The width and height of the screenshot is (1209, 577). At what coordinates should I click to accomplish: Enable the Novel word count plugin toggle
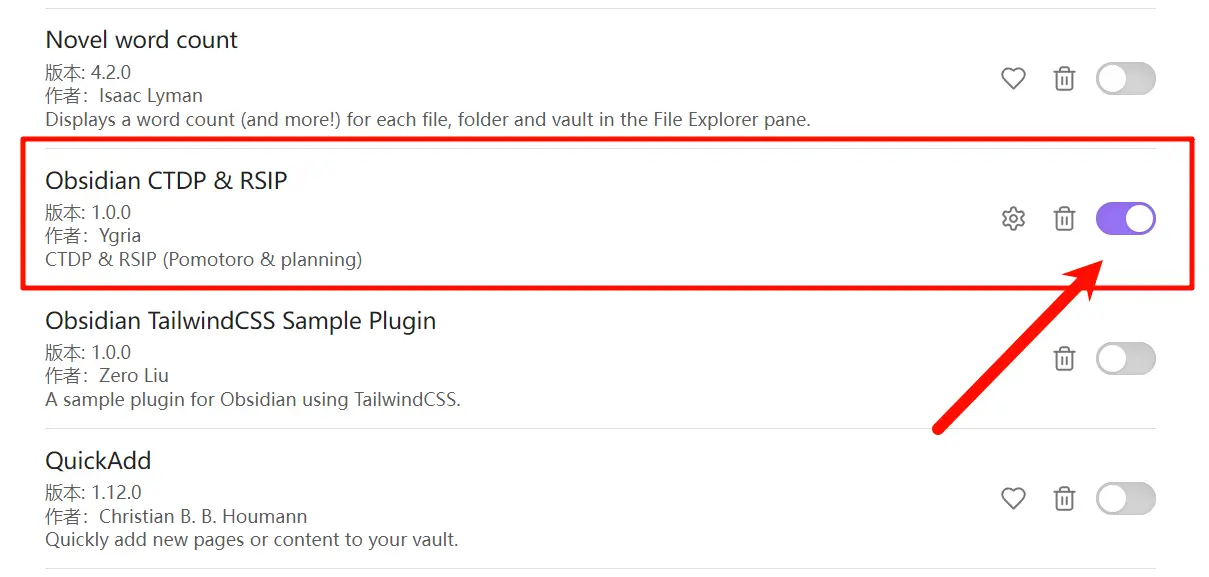(x=1126, y=78)
